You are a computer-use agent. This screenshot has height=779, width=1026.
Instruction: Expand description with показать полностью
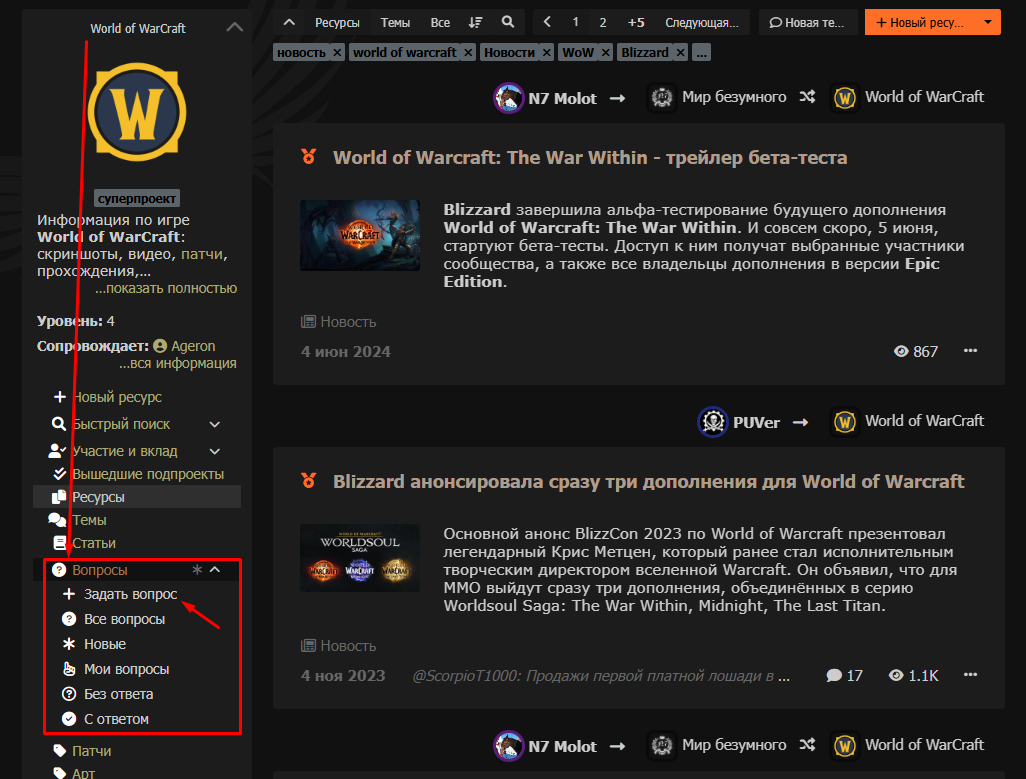coord(166,288)
